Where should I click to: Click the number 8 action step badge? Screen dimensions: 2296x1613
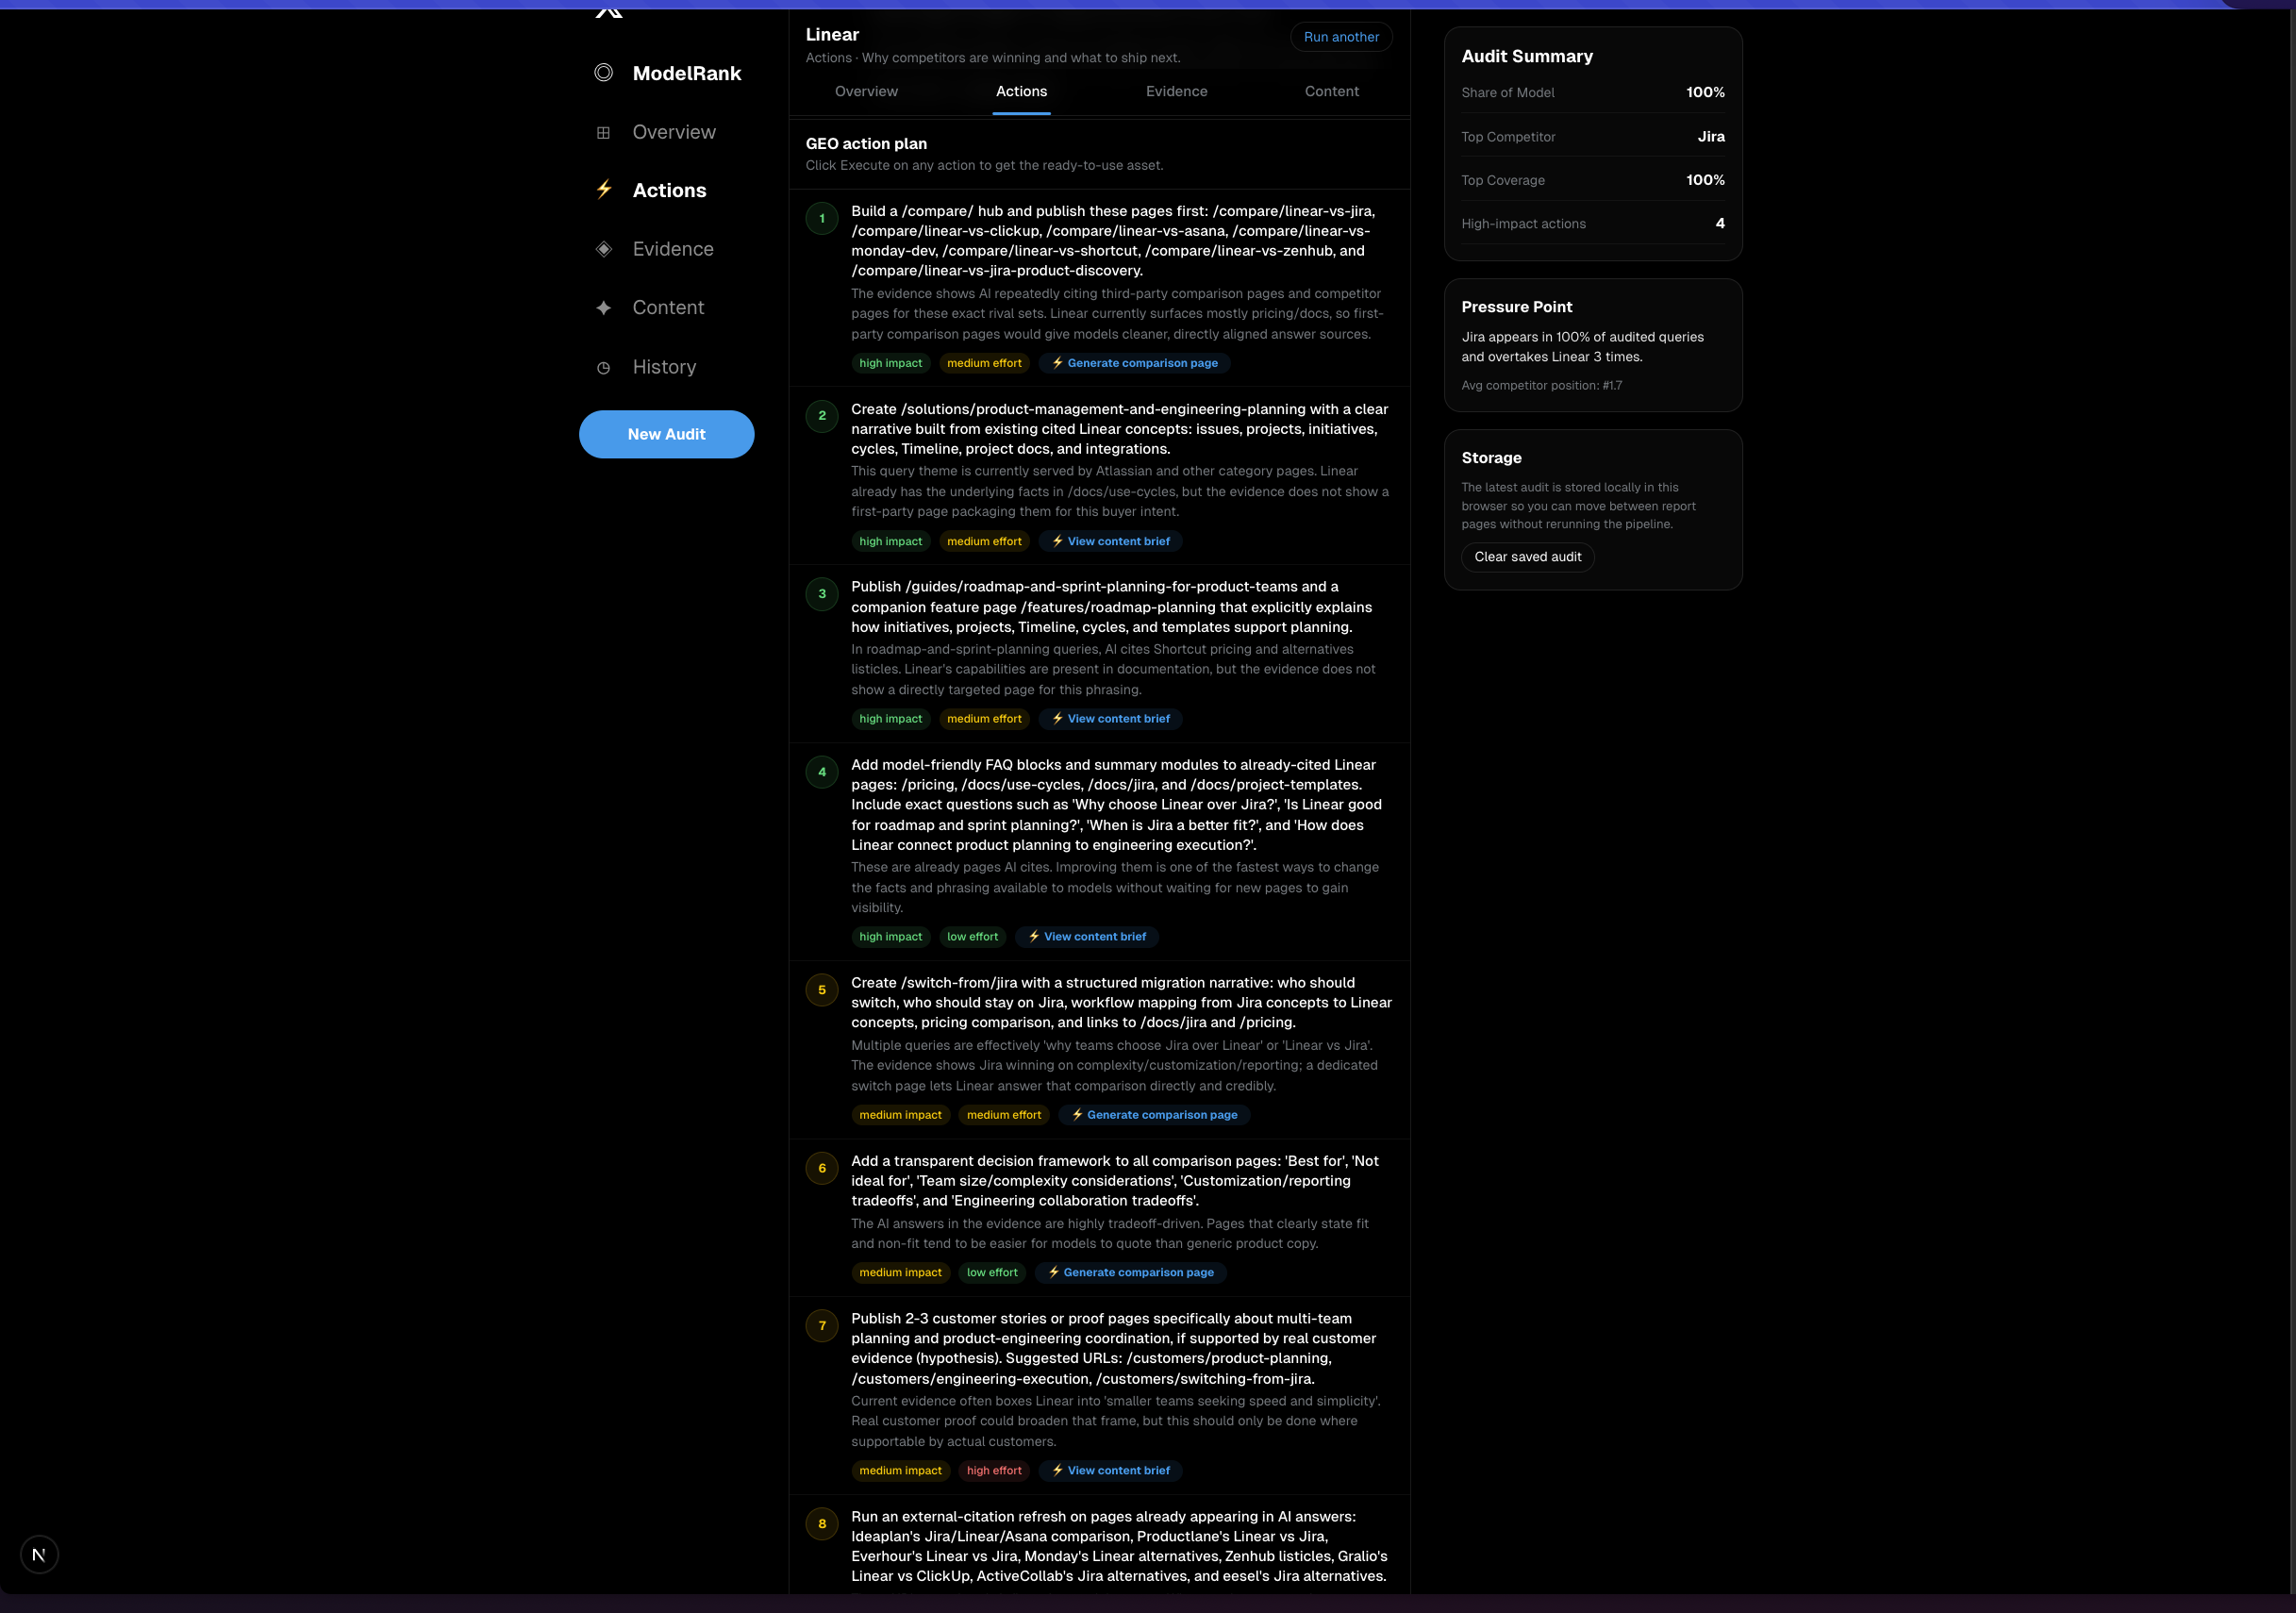click(822, 1524)
